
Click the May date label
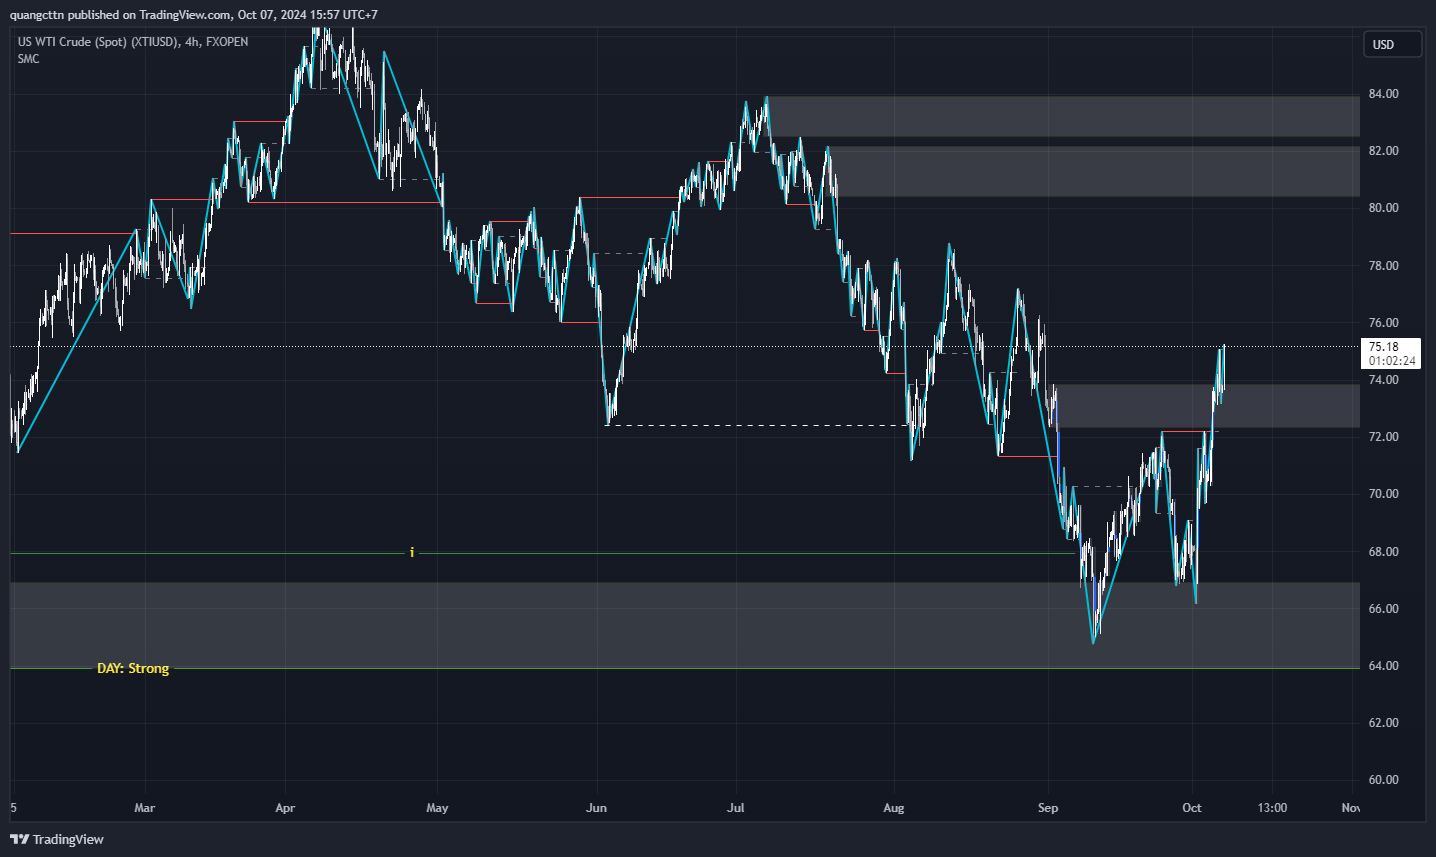[437, 808]
